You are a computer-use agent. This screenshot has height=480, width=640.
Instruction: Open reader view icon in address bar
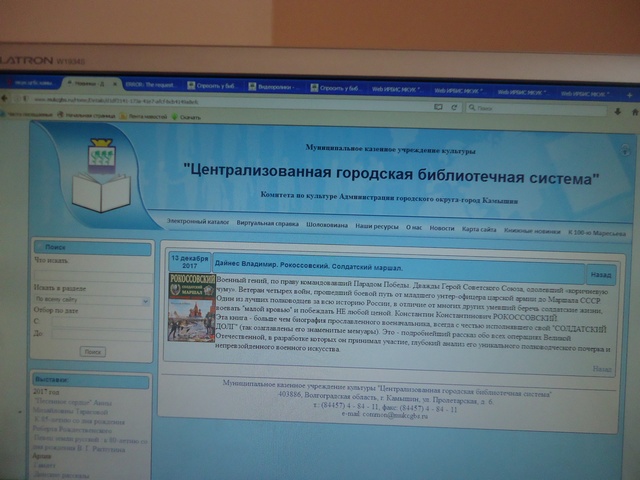(x=438, y=107)
